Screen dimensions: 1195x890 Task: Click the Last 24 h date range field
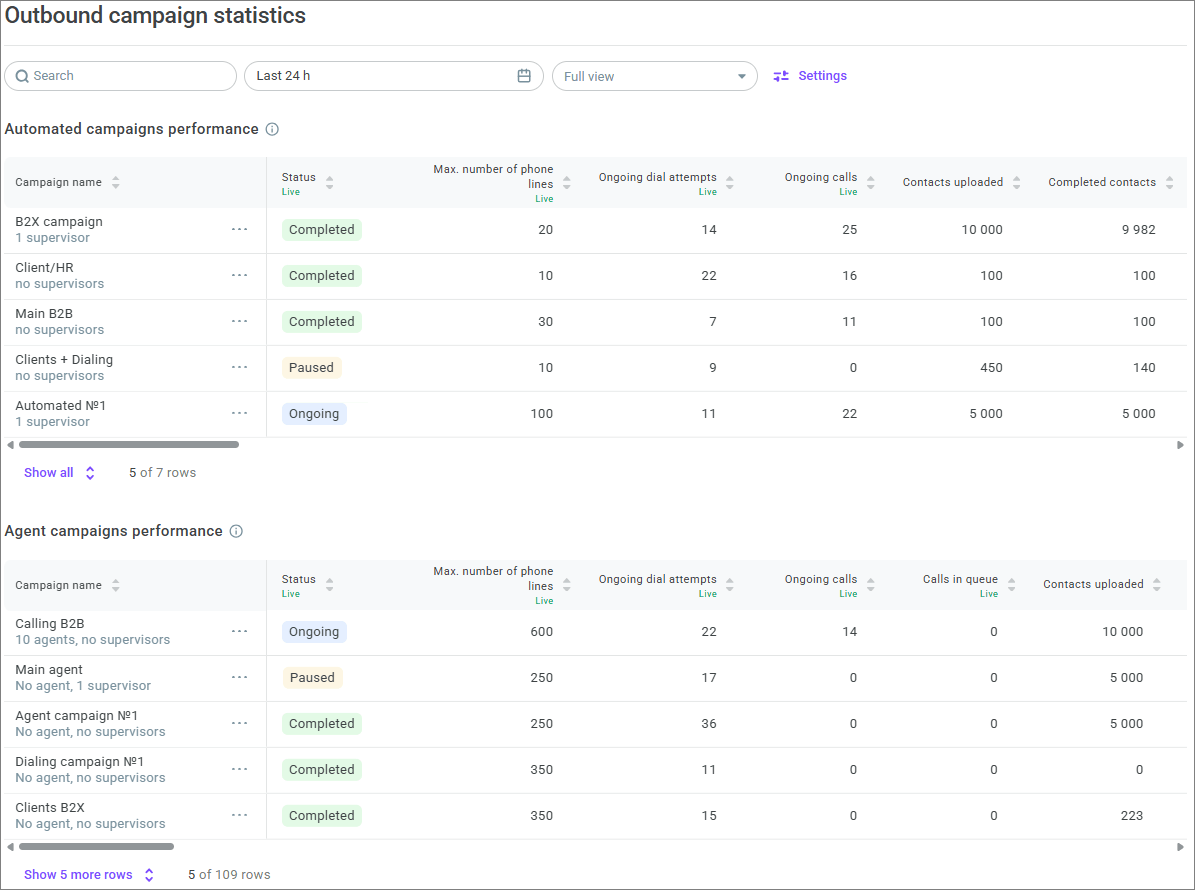[x=393, y=76]
